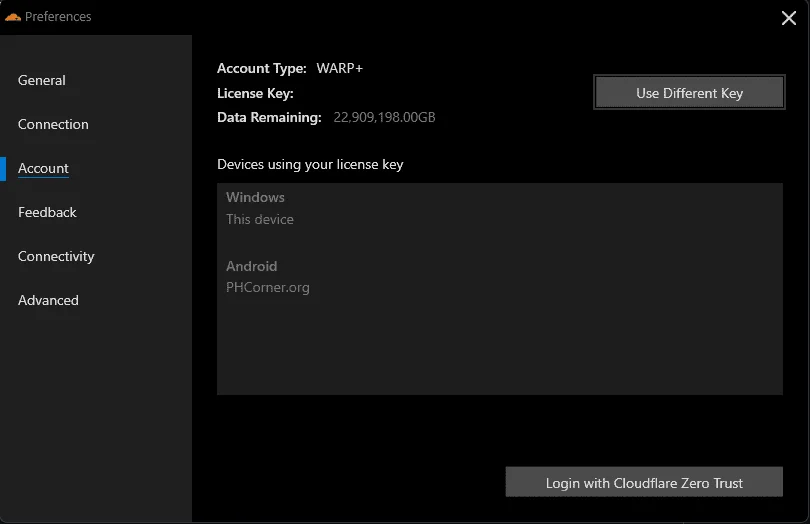The height and width of the screenshot is (524, 810).
Task: Click the Use Different Key button
Action: (x=689, y=93)
